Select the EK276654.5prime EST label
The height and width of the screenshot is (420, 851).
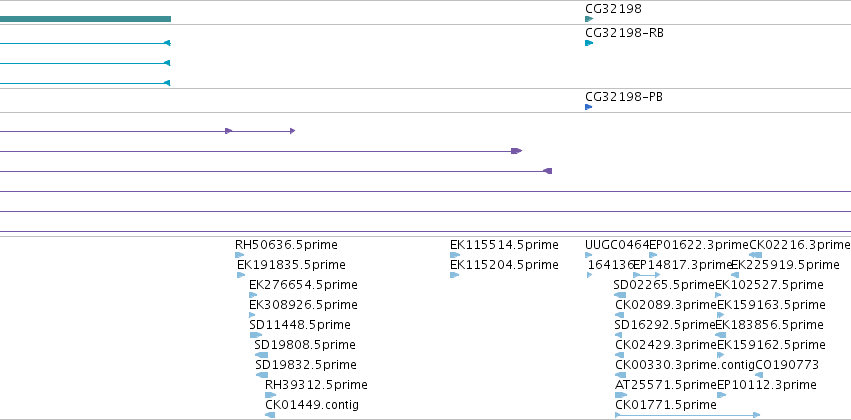pos(303,285)
